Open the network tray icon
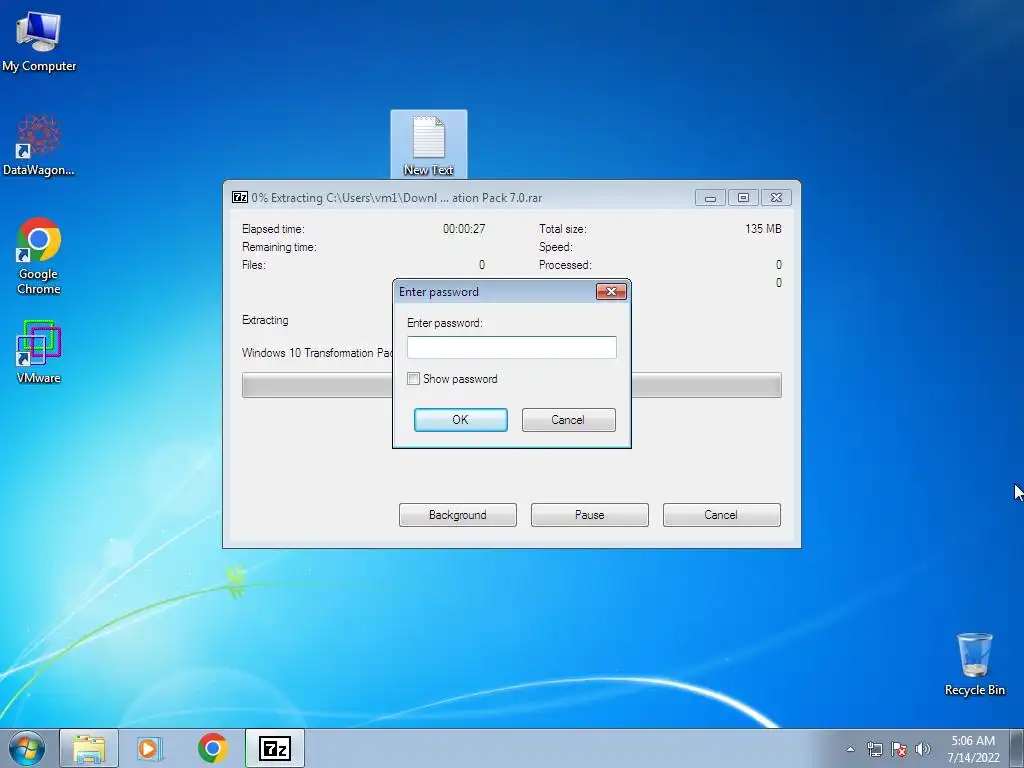The height and width of the screenshot is (768, 1024). (x=874, y=749)
